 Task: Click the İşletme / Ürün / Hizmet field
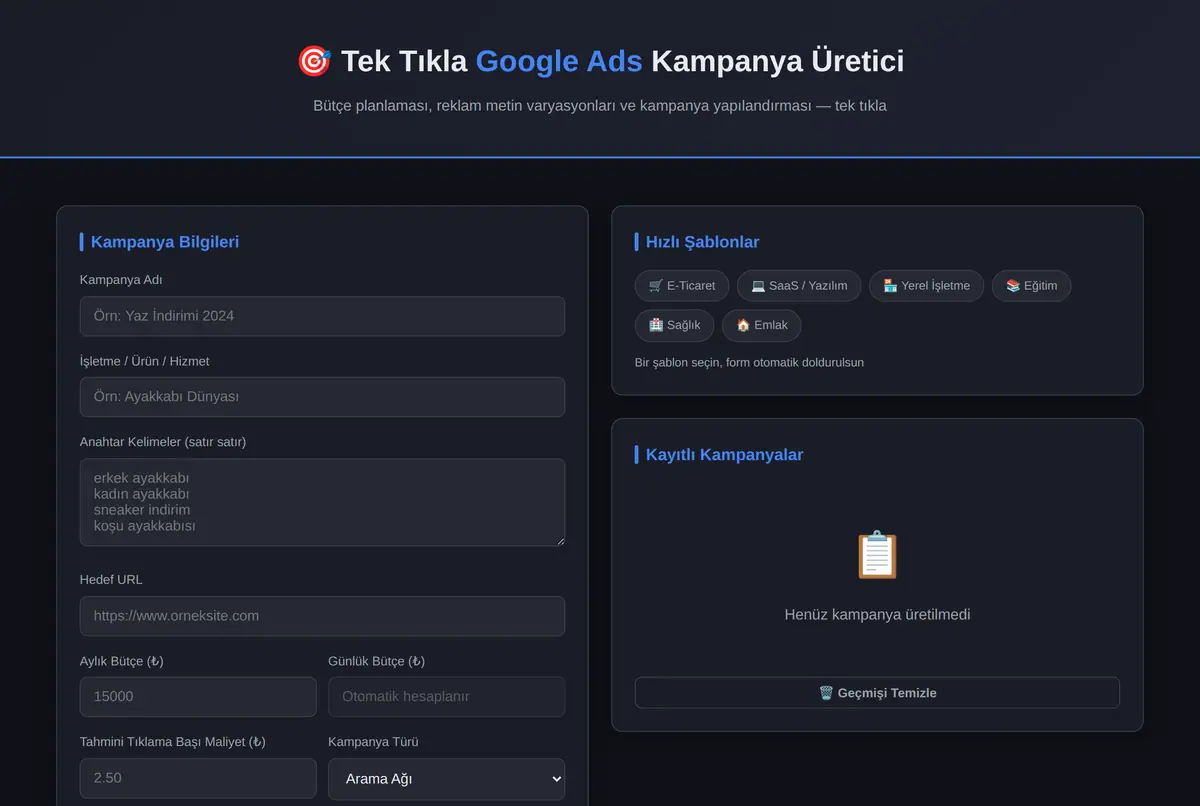pos(322,397)
